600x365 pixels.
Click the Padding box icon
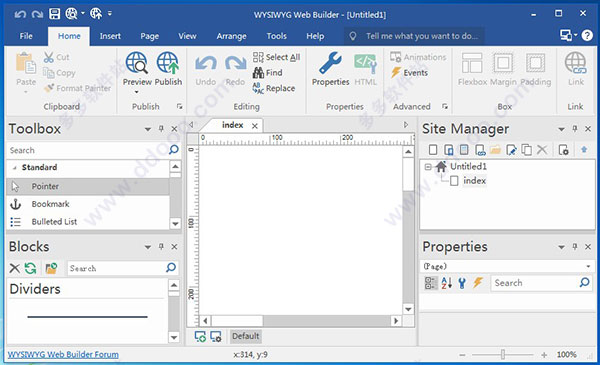click(x=535, y=69)
